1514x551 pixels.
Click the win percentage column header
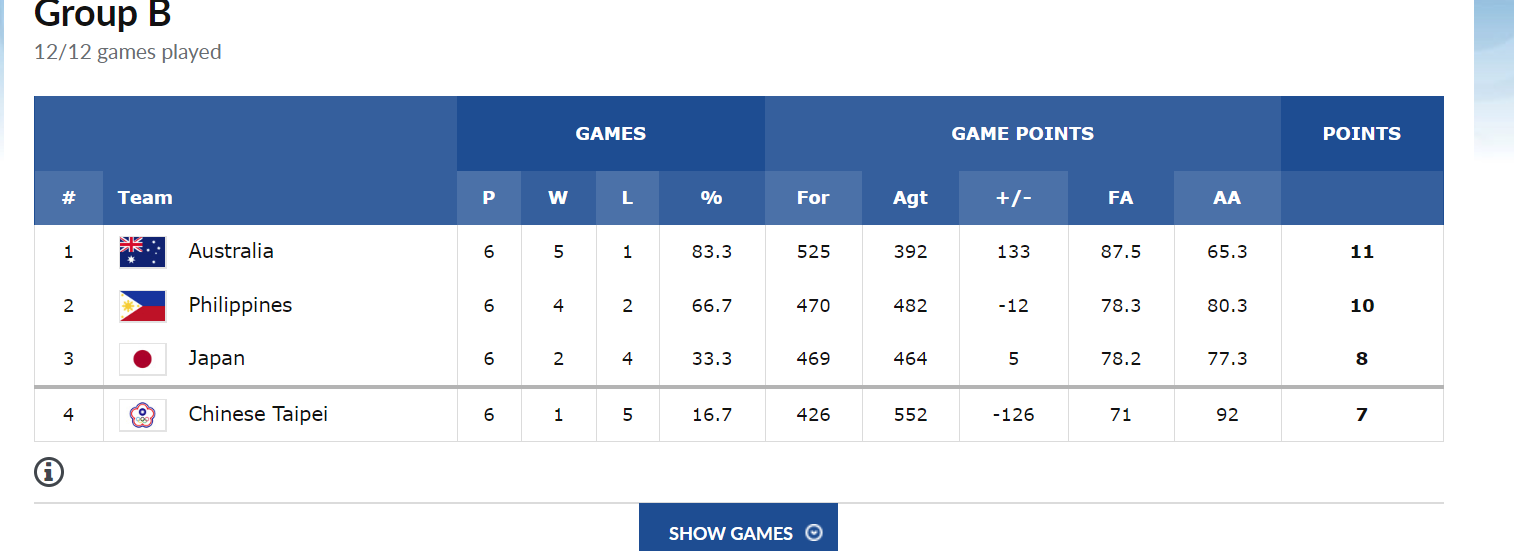point(711,198)
